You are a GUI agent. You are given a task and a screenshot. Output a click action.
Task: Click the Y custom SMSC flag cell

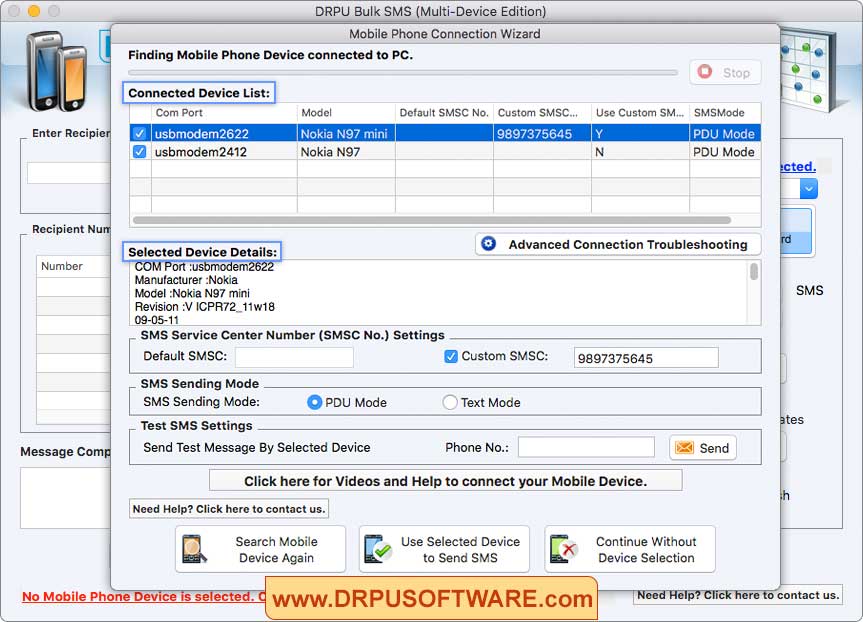coord(640,133)
